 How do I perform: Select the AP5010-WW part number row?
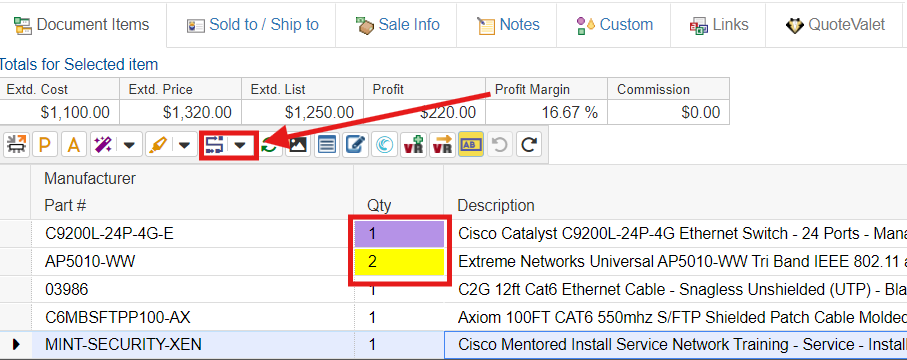coord(90,262)
